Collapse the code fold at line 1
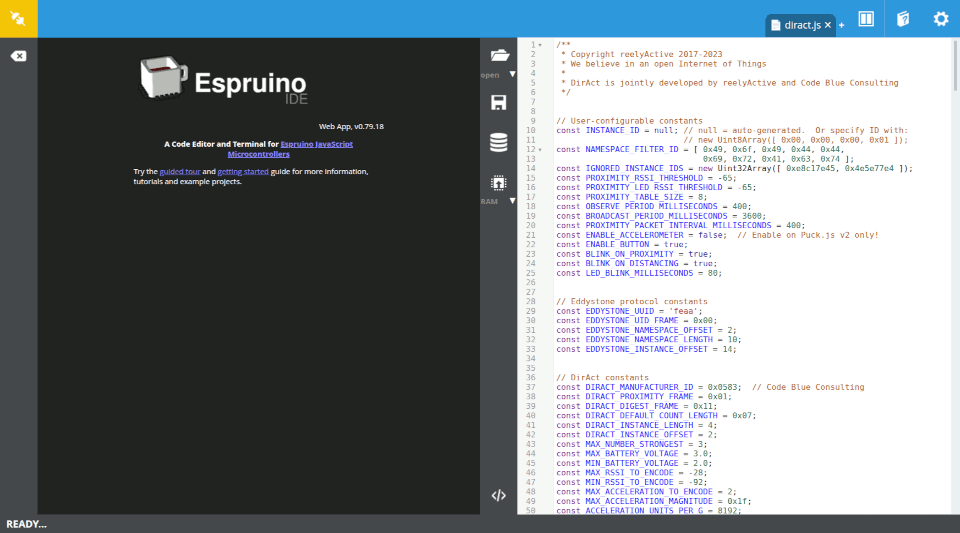Screen dimensions: 960x533 pyautogui.click(x=540, y=45)
